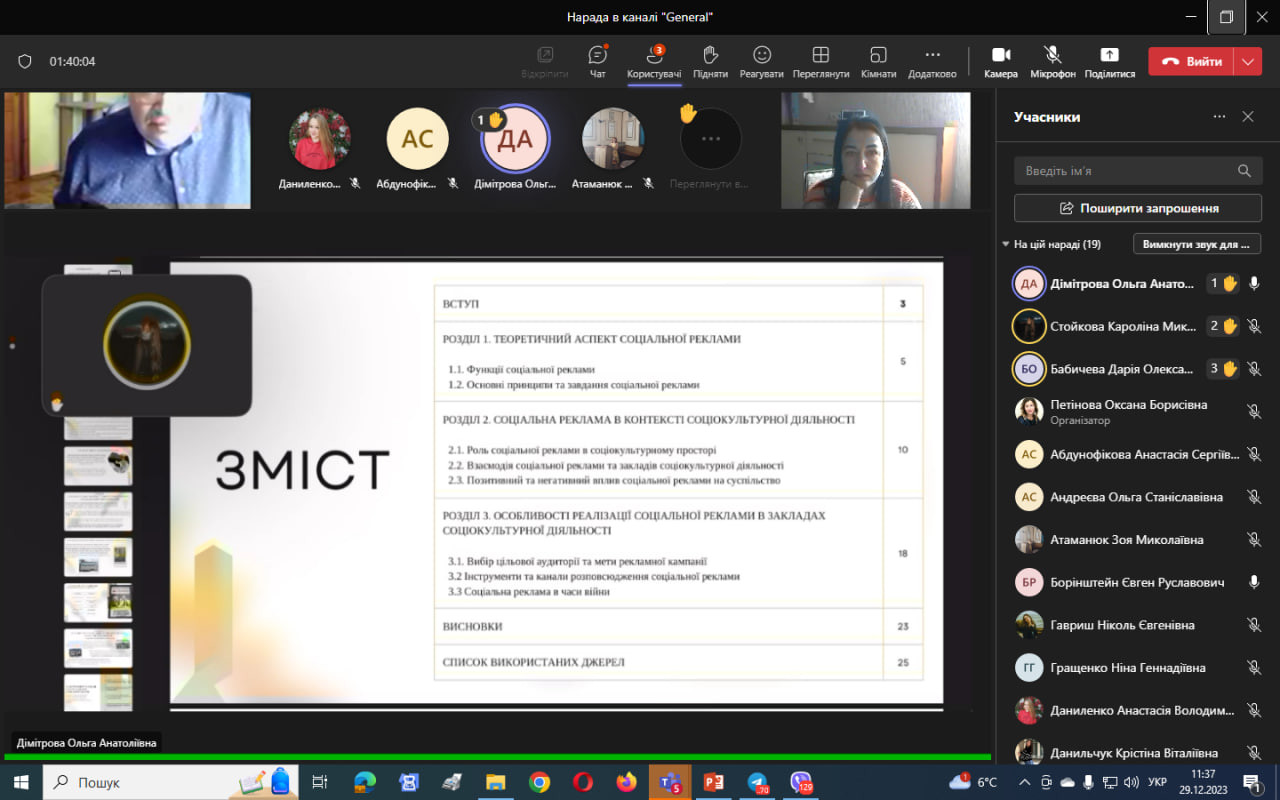Viewport: 1280px width, 800px height.
Task: Open the Chat panel icon
Action: click(598, 55)
